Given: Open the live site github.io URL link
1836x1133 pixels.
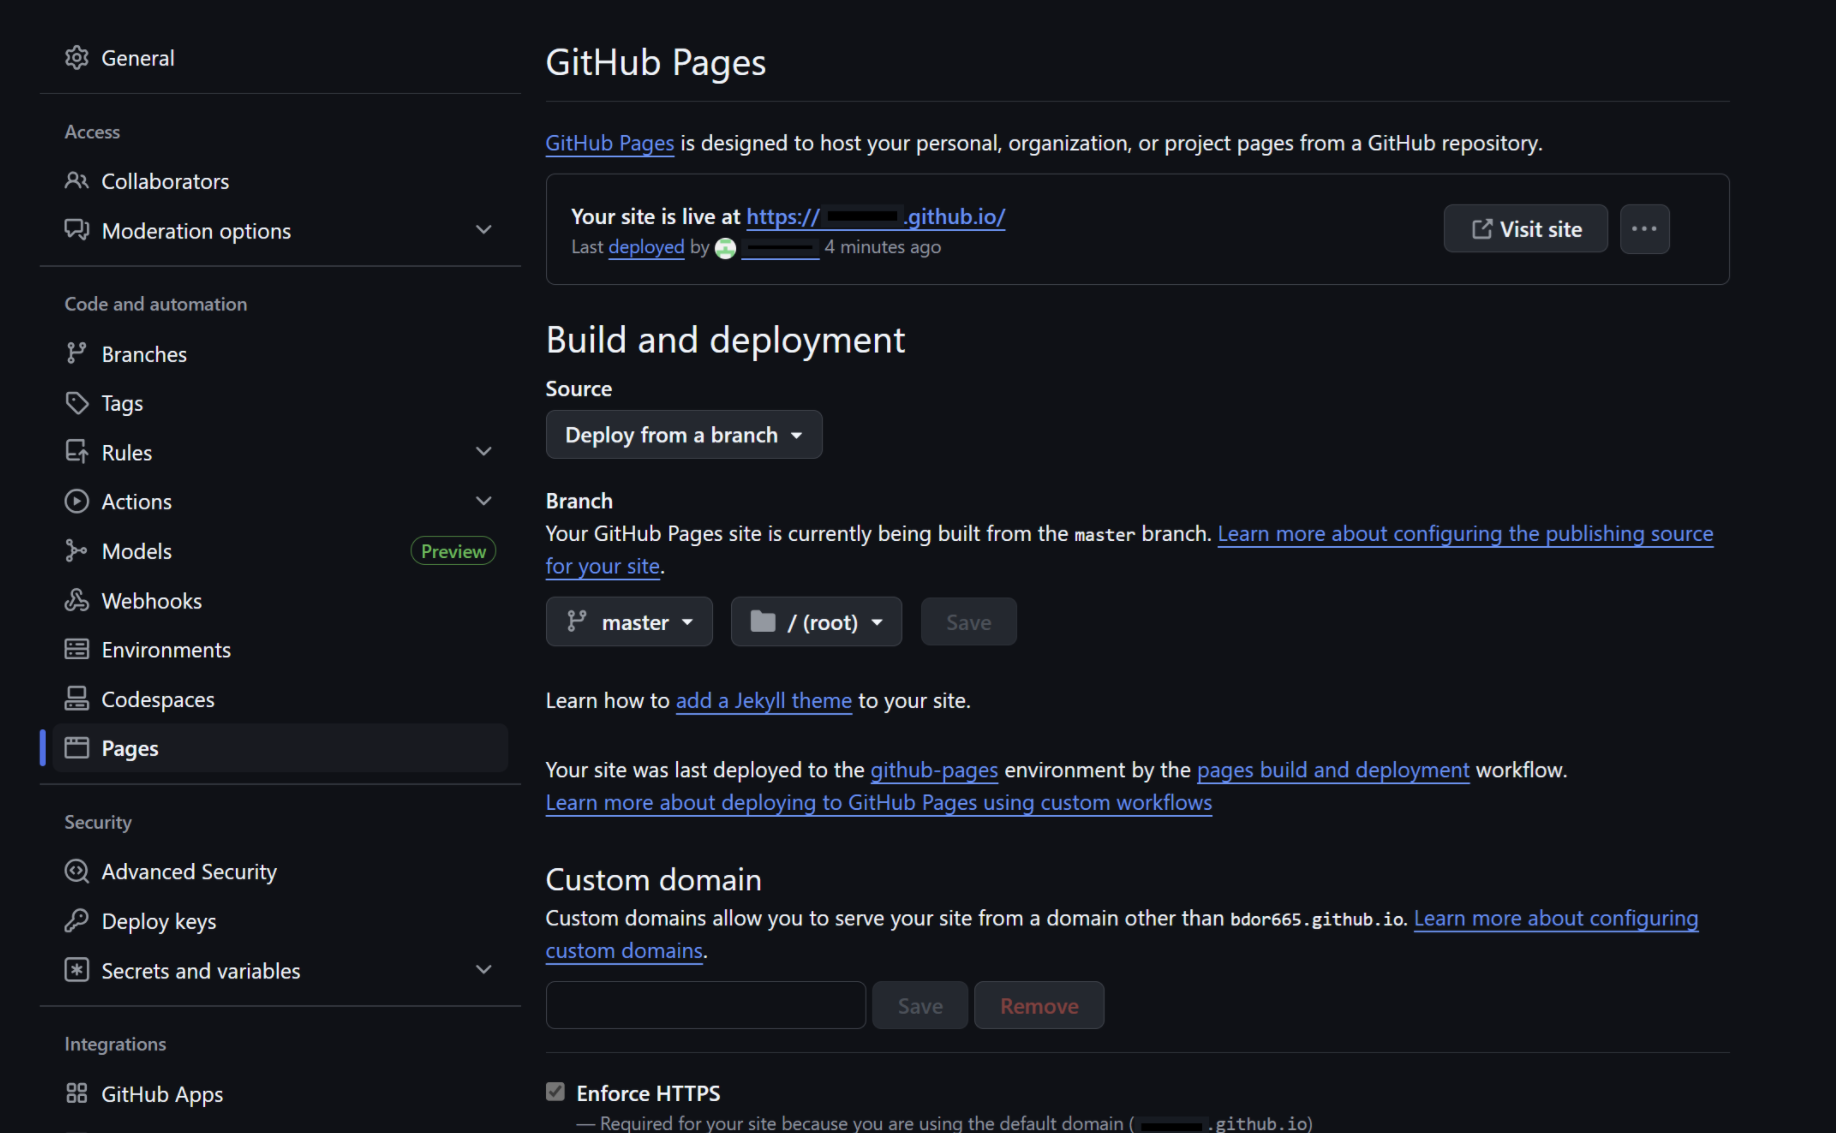Looking at the screenshot, I should 876,216.
